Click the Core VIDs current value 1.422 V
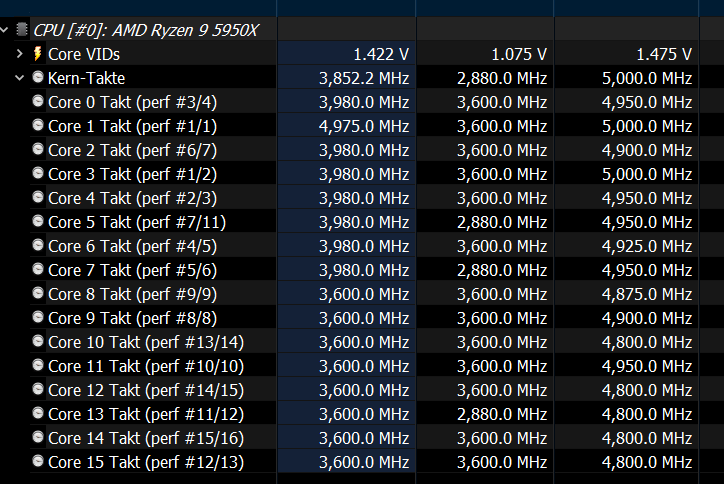Screen dimensions: 724x484 381,54
